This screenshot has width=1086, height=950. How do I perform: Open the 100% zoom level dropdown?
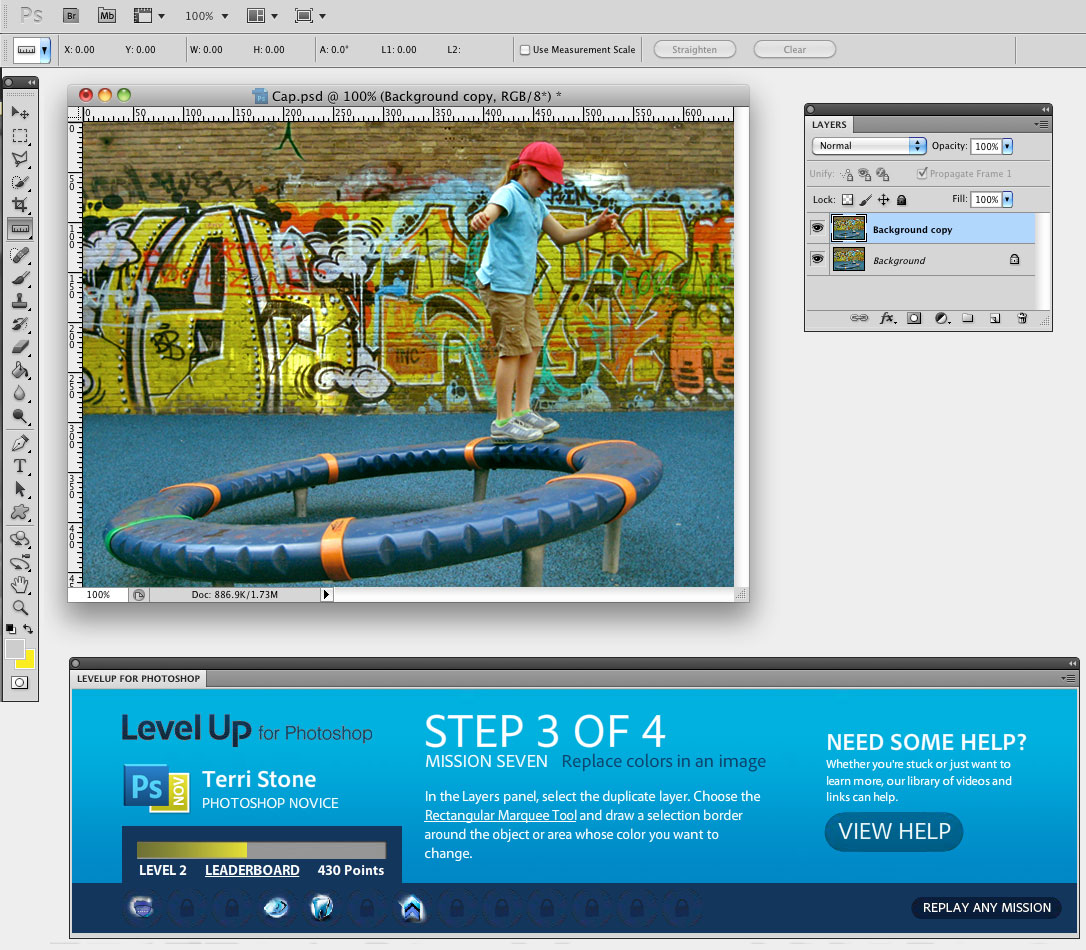(206, 16)
